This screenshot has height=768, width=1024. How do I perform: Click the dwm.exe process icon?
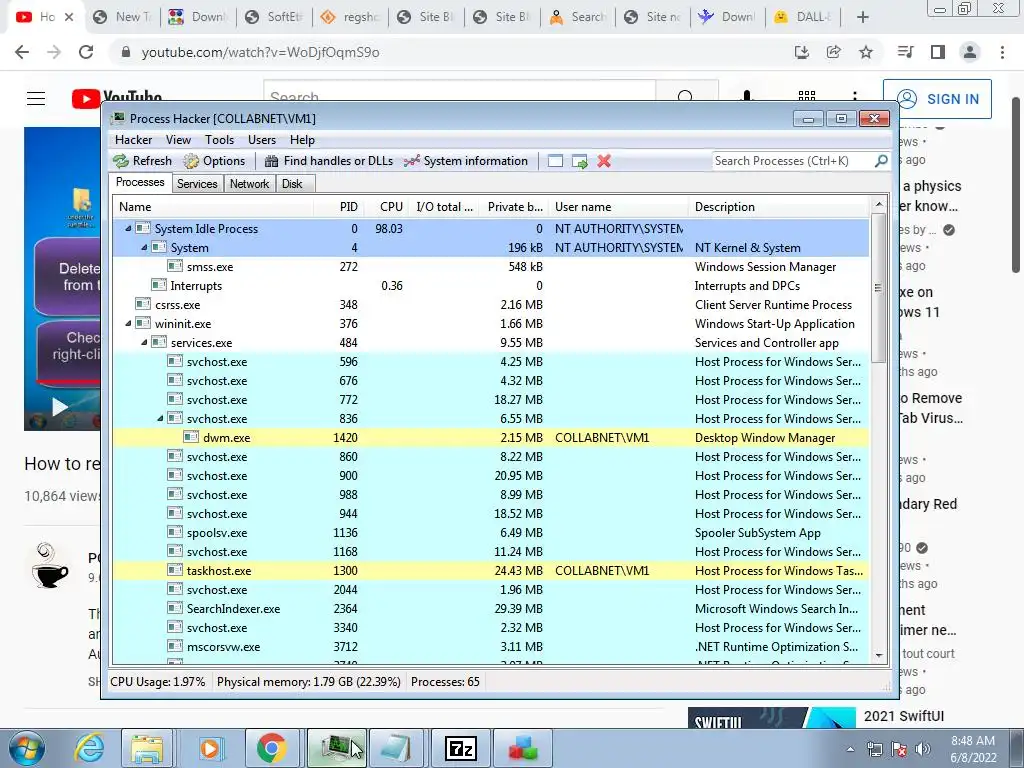click(x=191, y=438)
